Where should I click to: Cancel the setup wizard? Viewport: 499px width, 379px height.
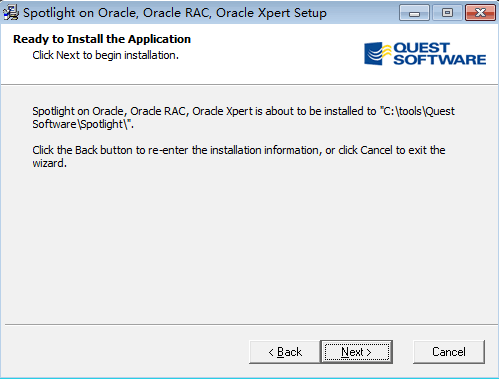pyautogui.click(x=449, y=352)
